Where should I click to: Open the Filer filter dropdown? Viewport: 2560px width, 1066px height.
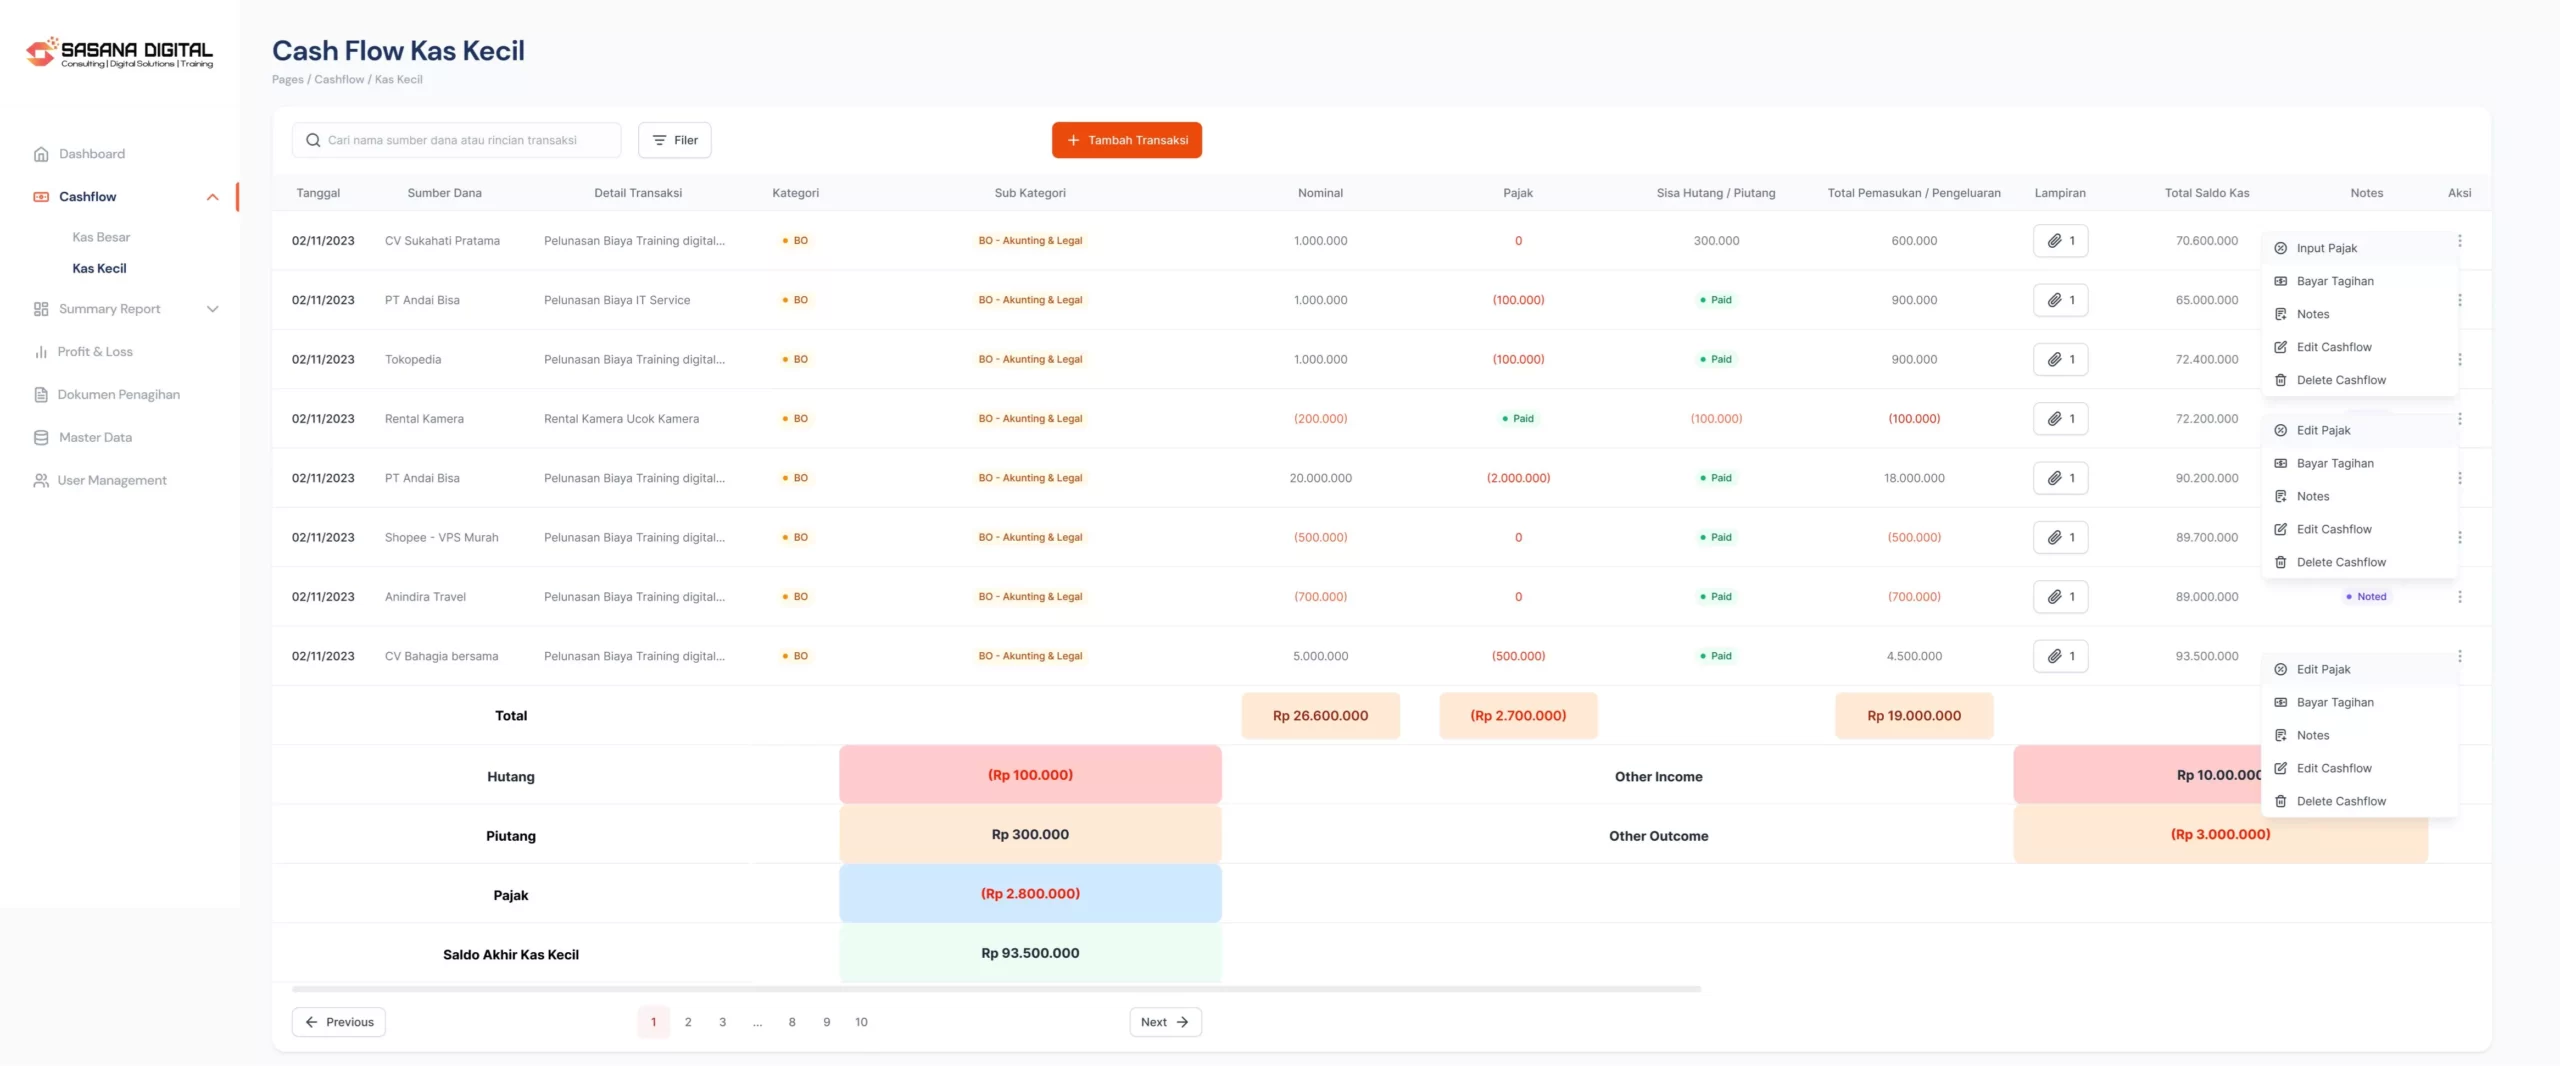[x=675, y=140]
